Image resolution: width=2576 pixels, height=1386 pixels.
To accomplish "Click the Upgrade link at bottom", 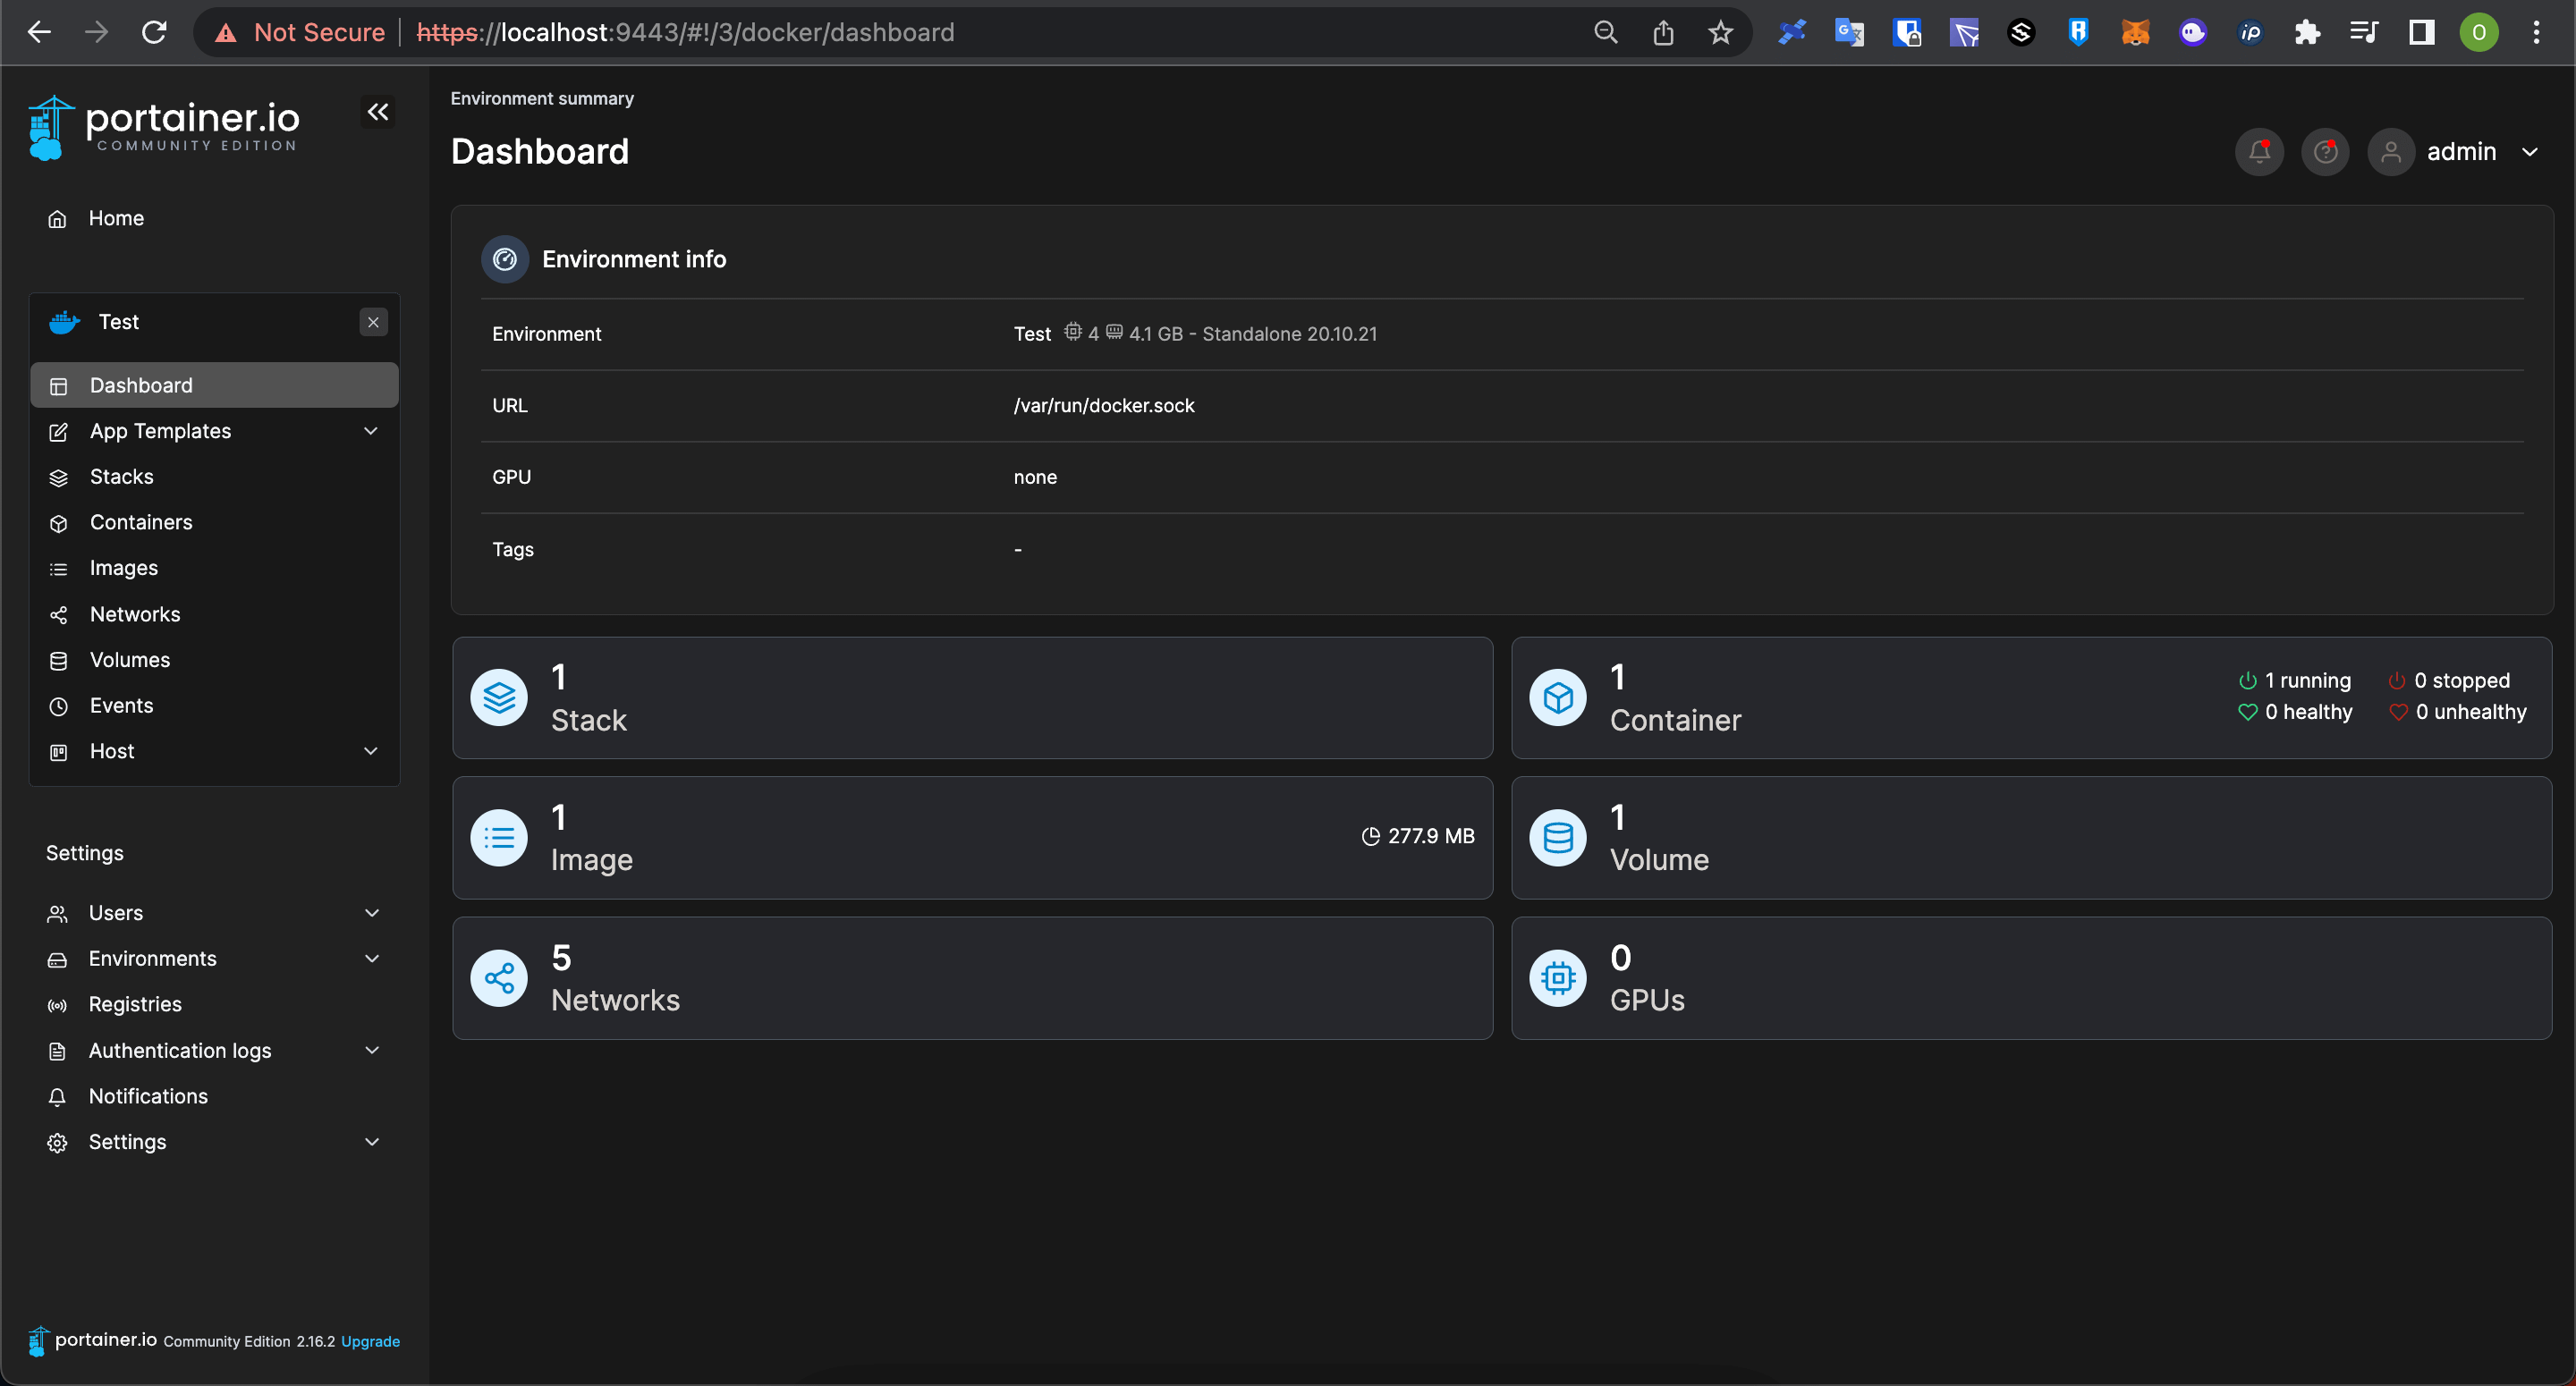I will 370,1341.
